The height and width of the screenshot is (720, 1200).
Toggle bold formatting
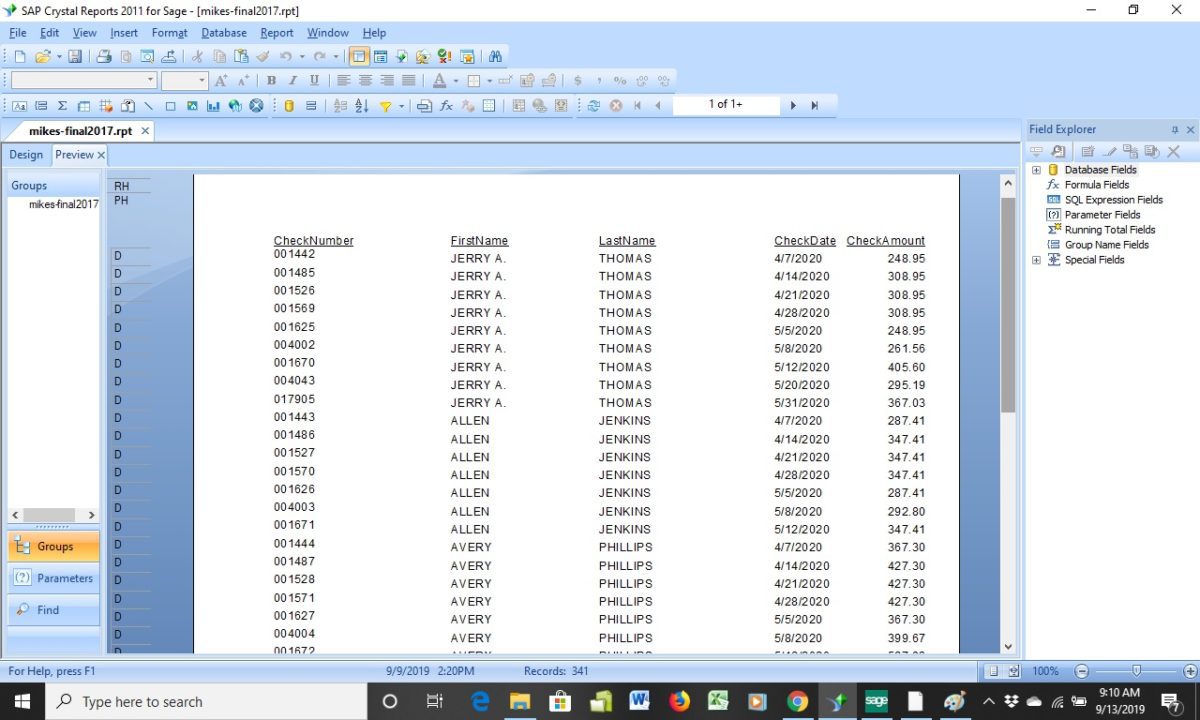pyautogui.click(x=271, y=80)
